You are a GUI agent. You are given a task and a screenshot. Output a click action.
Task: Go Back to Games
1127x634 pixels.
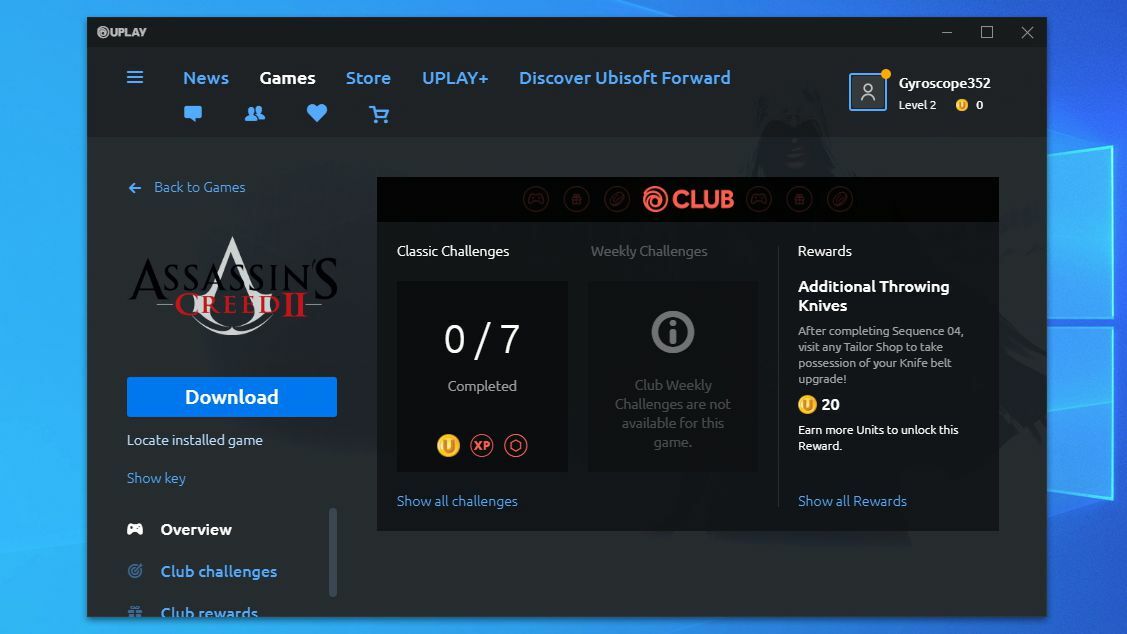coord(199,187)
